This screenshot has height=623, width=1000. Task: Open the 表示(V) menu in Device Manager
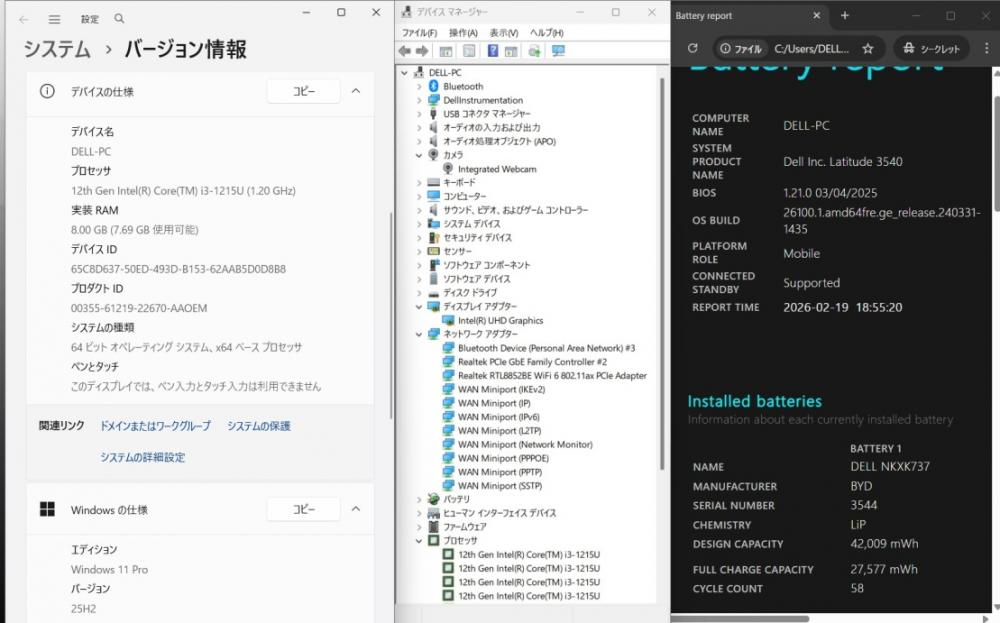click(x=504, y=33)
